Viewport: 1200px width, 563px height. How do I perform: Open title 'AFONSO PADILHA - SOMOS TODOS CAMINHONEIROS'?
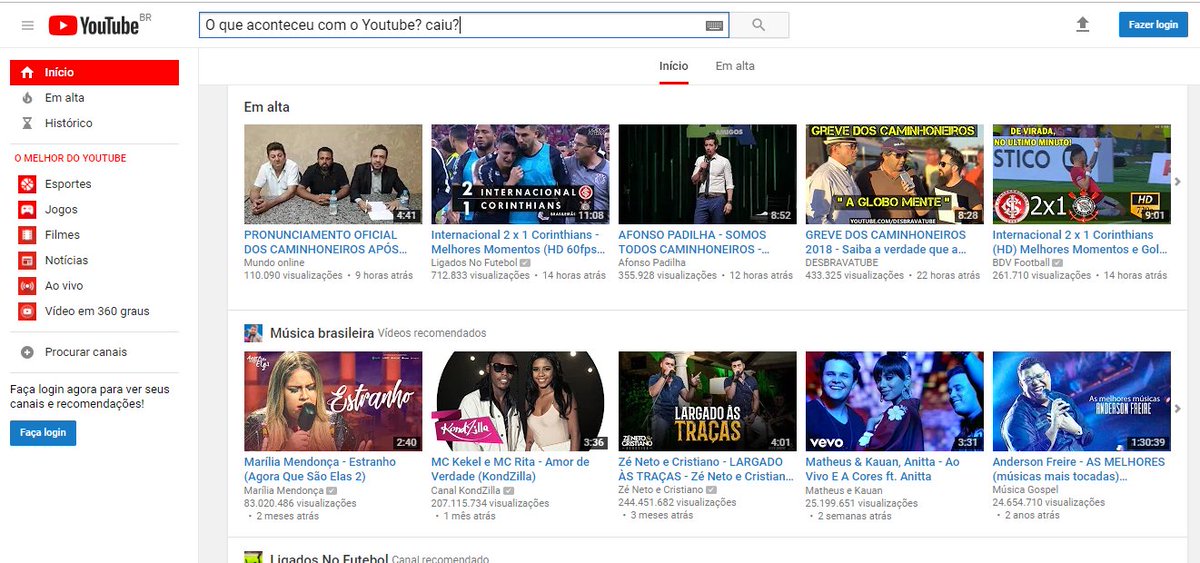(x=694, y=242)
